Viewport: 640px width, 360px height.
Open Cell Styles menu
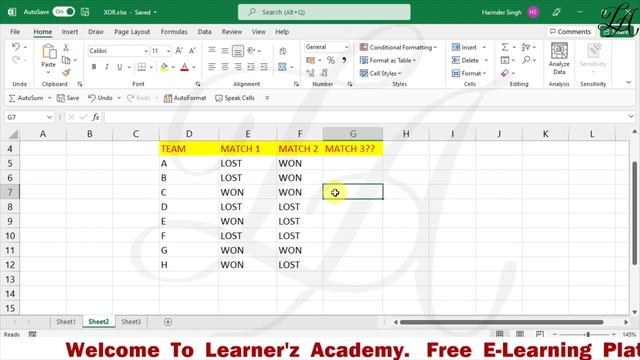point(380,73)
